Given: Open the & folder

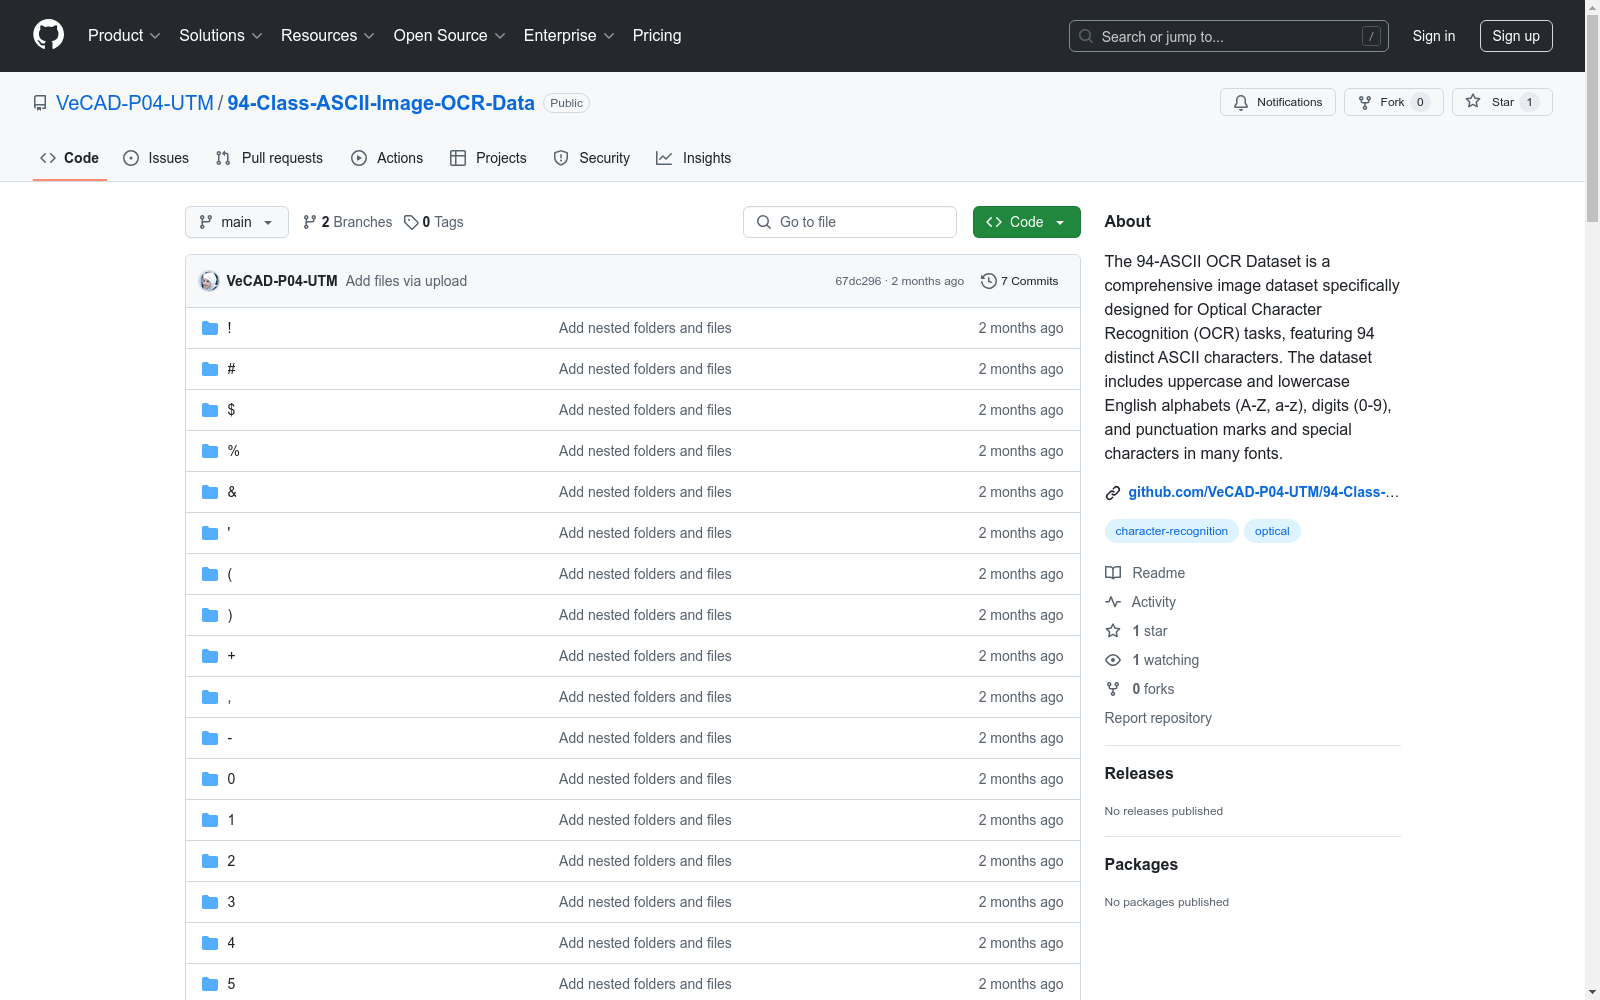Looking at the screenshot, I should (232, 492).
